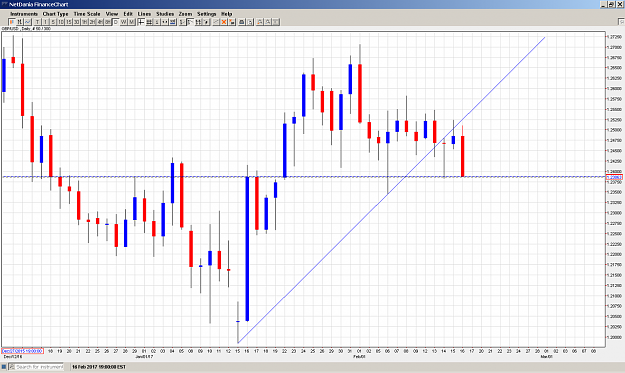Select the candlestick chart type icon
This screenshot has width=625, height=373.
(x=12, y=22)
